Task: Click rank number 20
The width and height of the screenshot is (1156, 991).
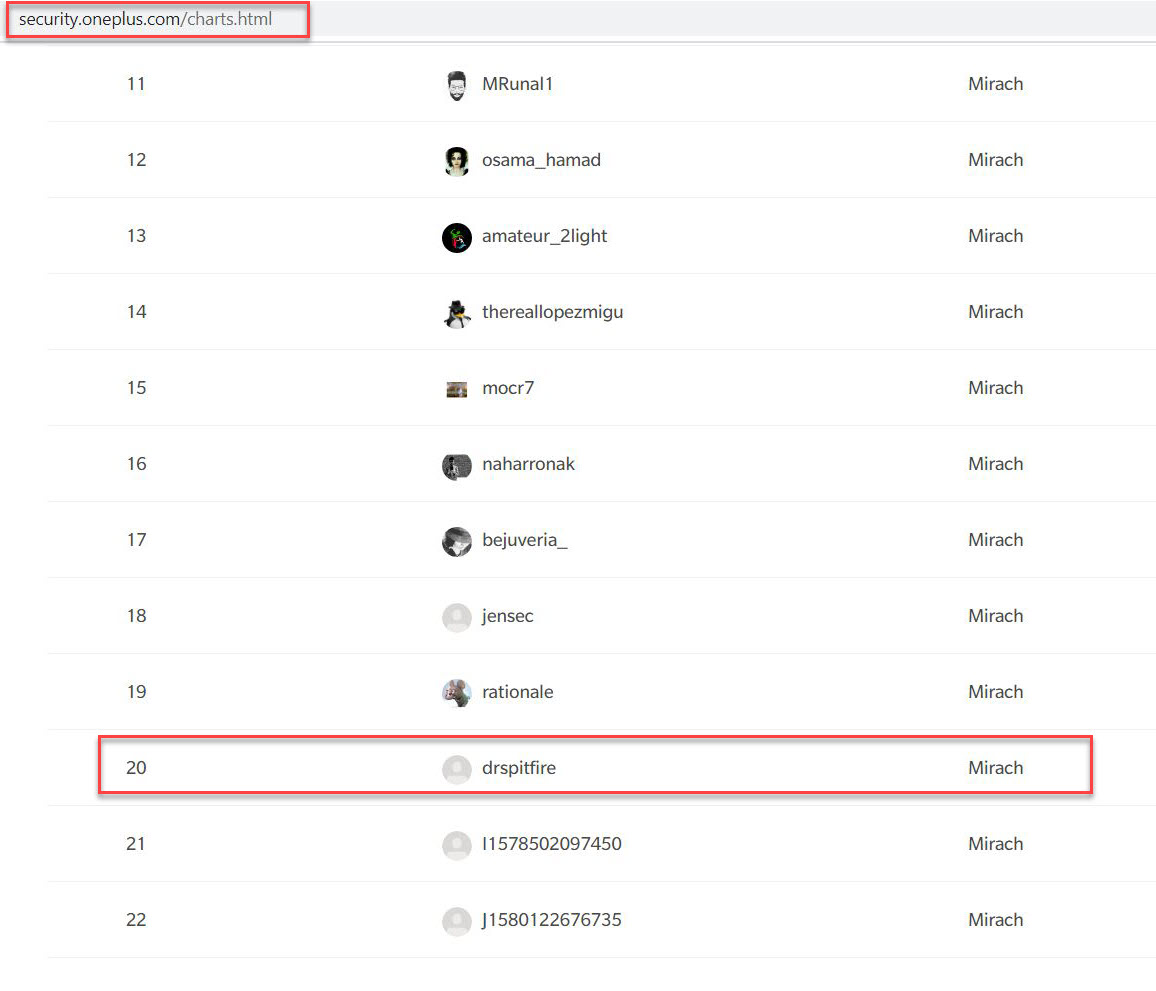Action: pos(136,768)
